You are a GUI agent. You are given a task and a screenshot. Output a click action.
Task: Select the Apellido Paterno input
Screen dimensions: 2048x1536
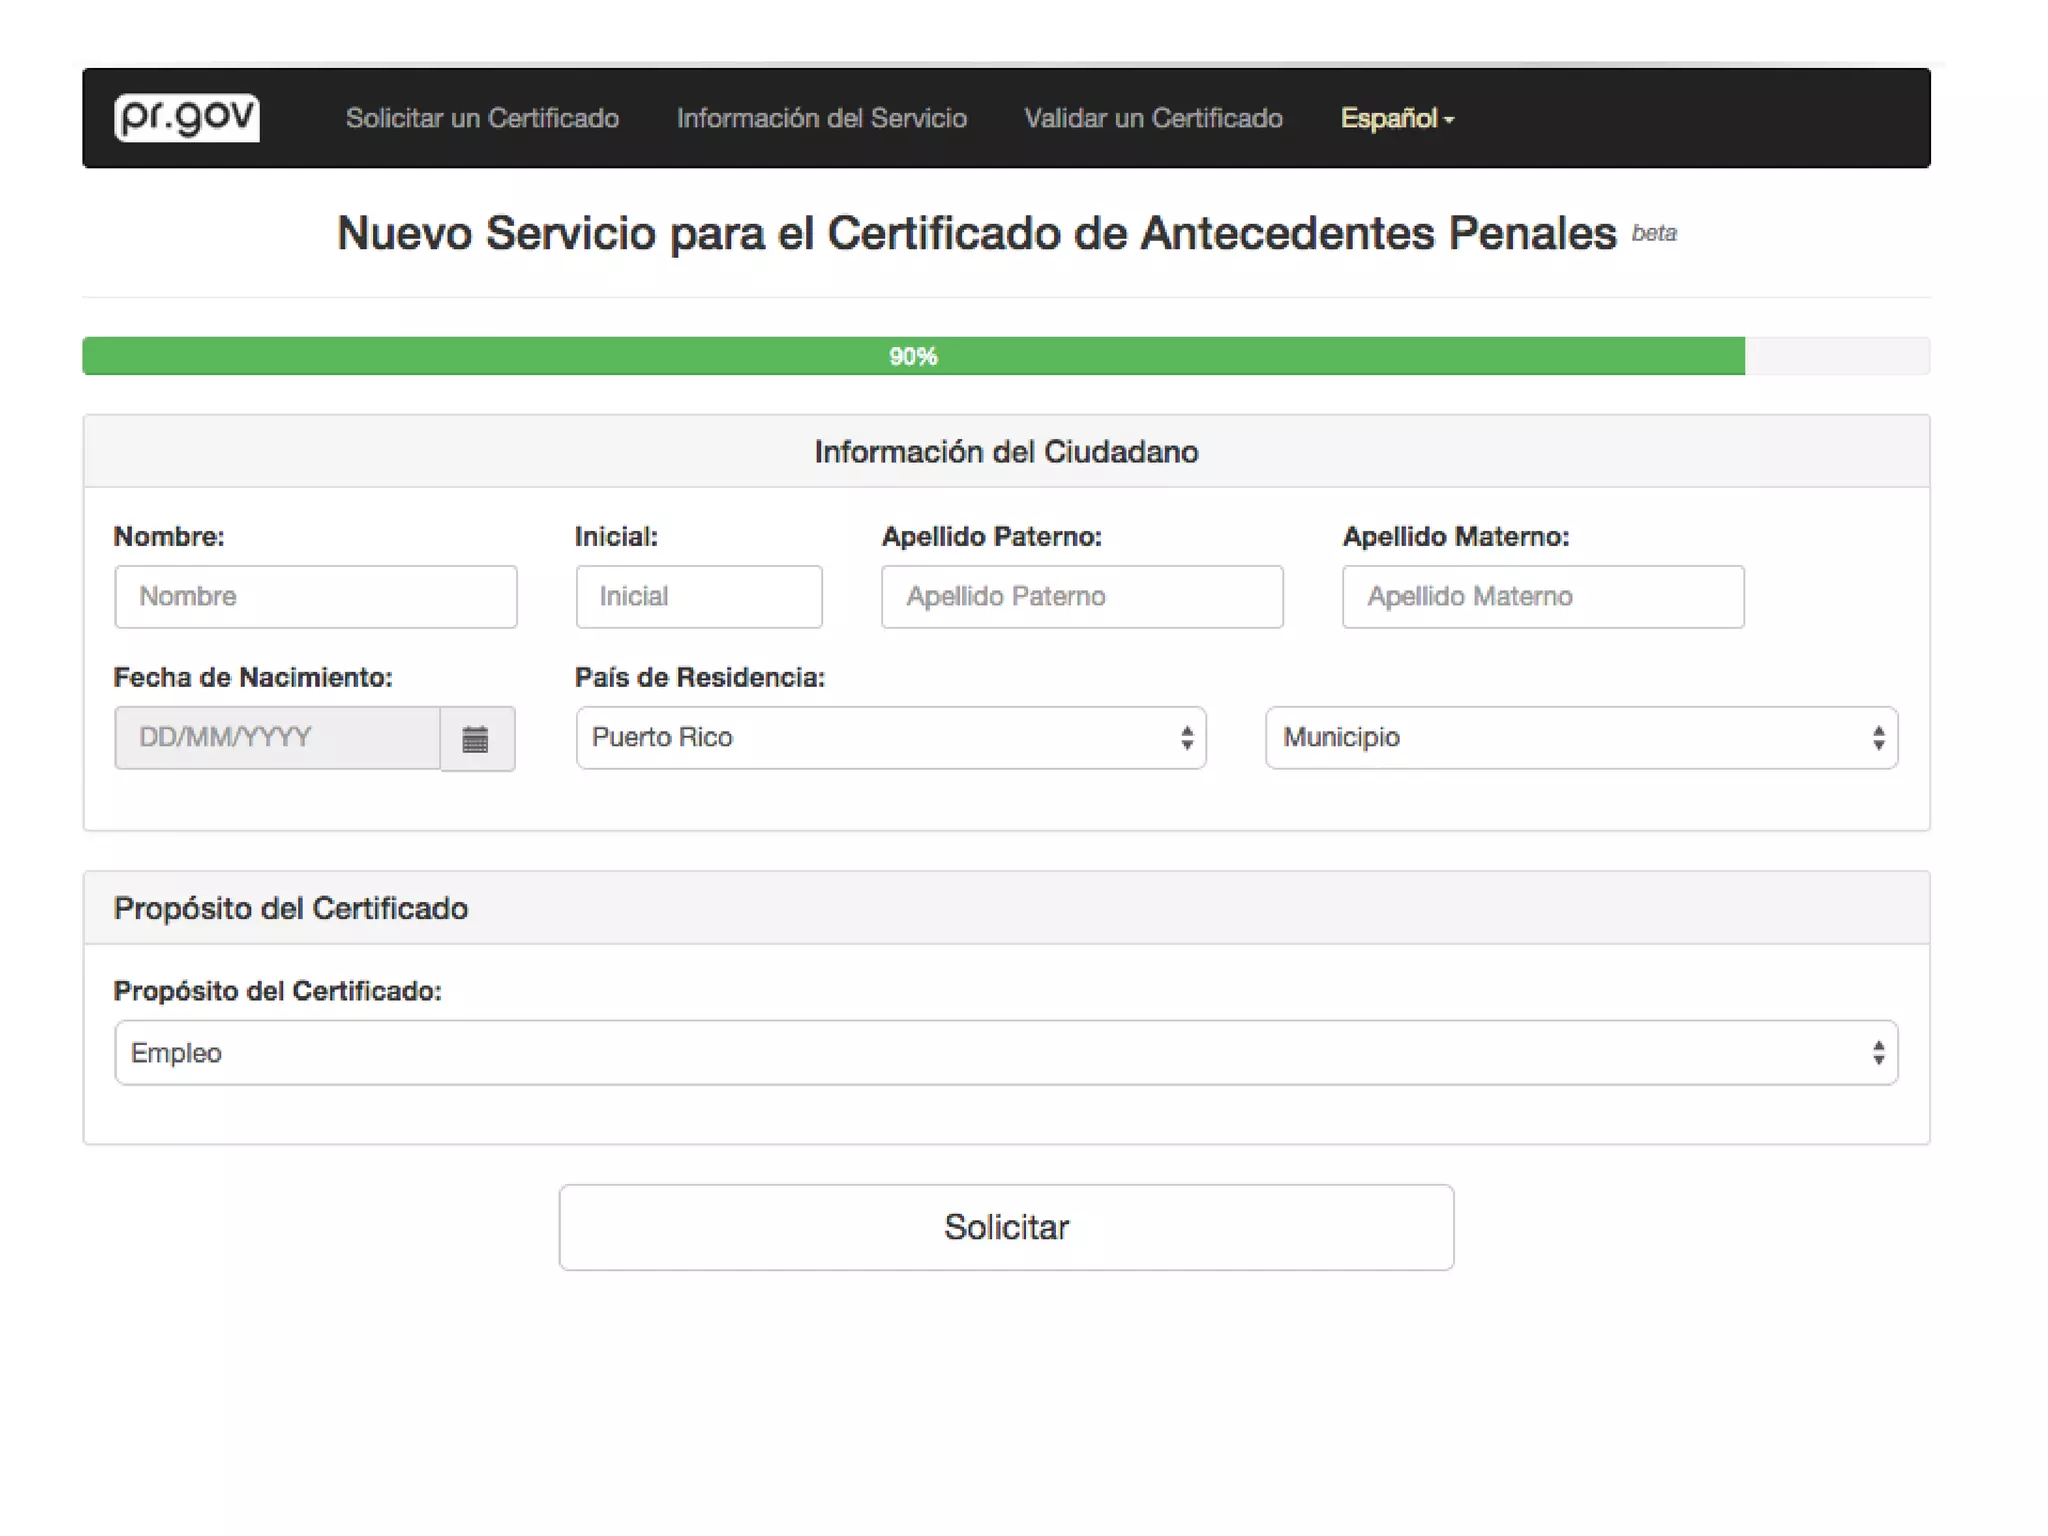click(x=1081, y=597)
